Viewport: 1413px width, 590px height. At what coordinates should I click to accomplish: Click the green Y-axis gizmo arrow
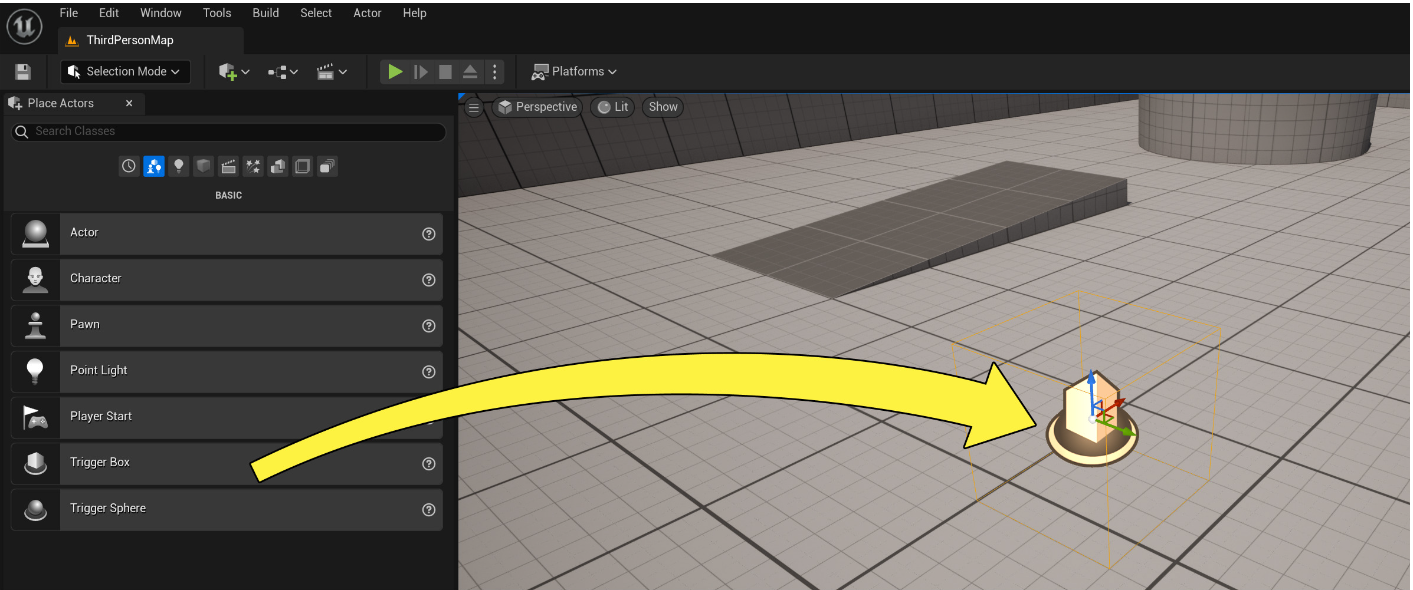(x=1117, y=429)
